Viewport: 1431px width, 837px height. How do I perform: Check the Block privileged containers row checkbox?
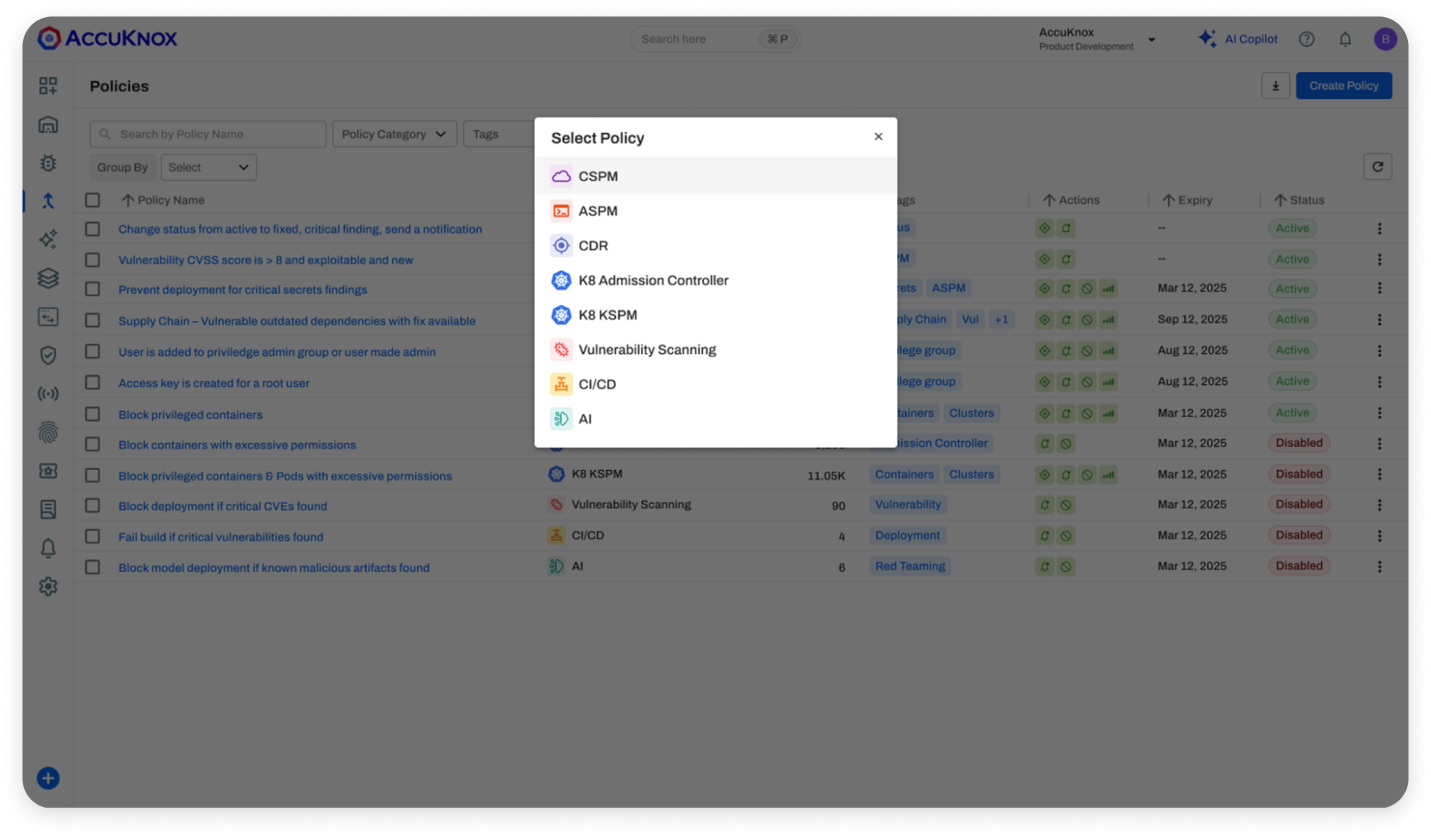[93, 414]
